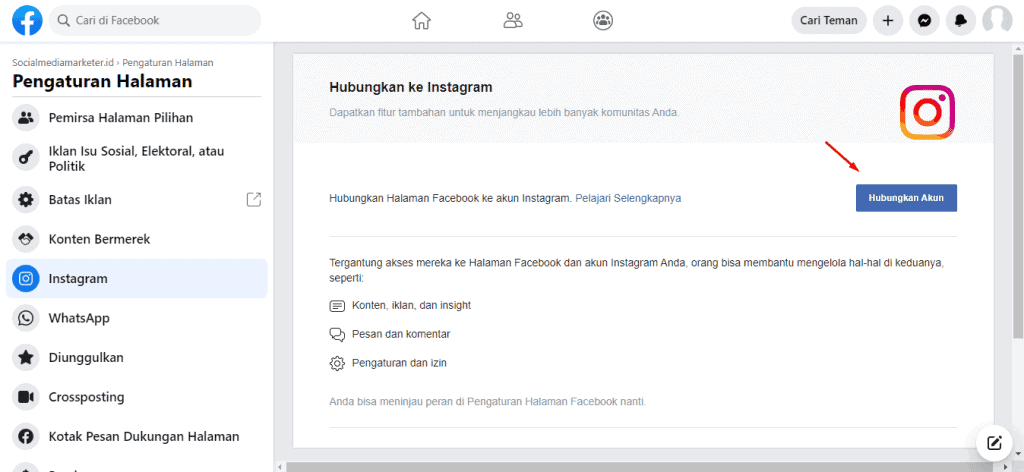The image size is (1024, 472).
Task: Click the Pengaturan Halaman sidebar title
Action: pos(102,82)
